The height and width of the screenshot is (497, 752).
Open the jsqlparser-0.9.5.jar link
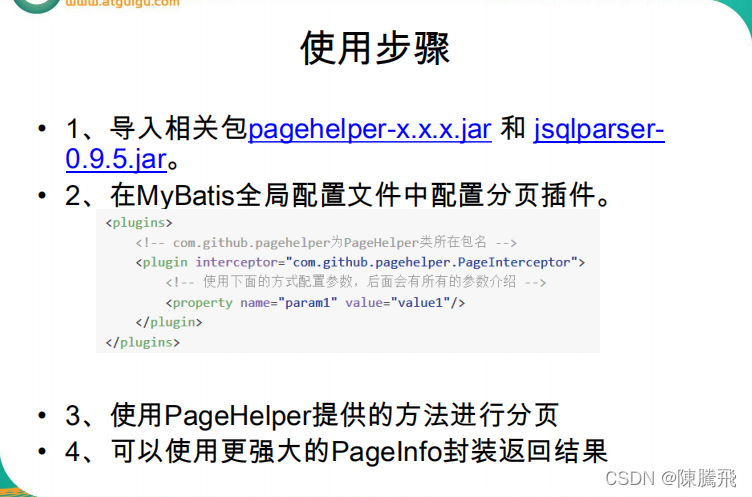pyautogui.click(x=599, y=130)
